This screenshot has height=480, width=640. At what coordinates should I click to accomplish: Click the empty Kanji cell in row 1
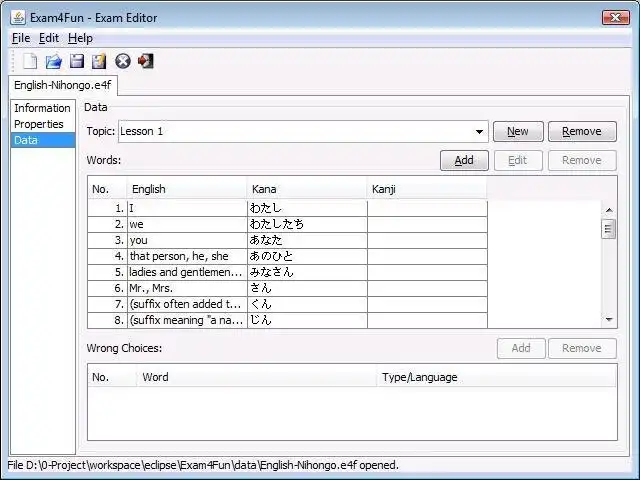click(x=427, y=209)
